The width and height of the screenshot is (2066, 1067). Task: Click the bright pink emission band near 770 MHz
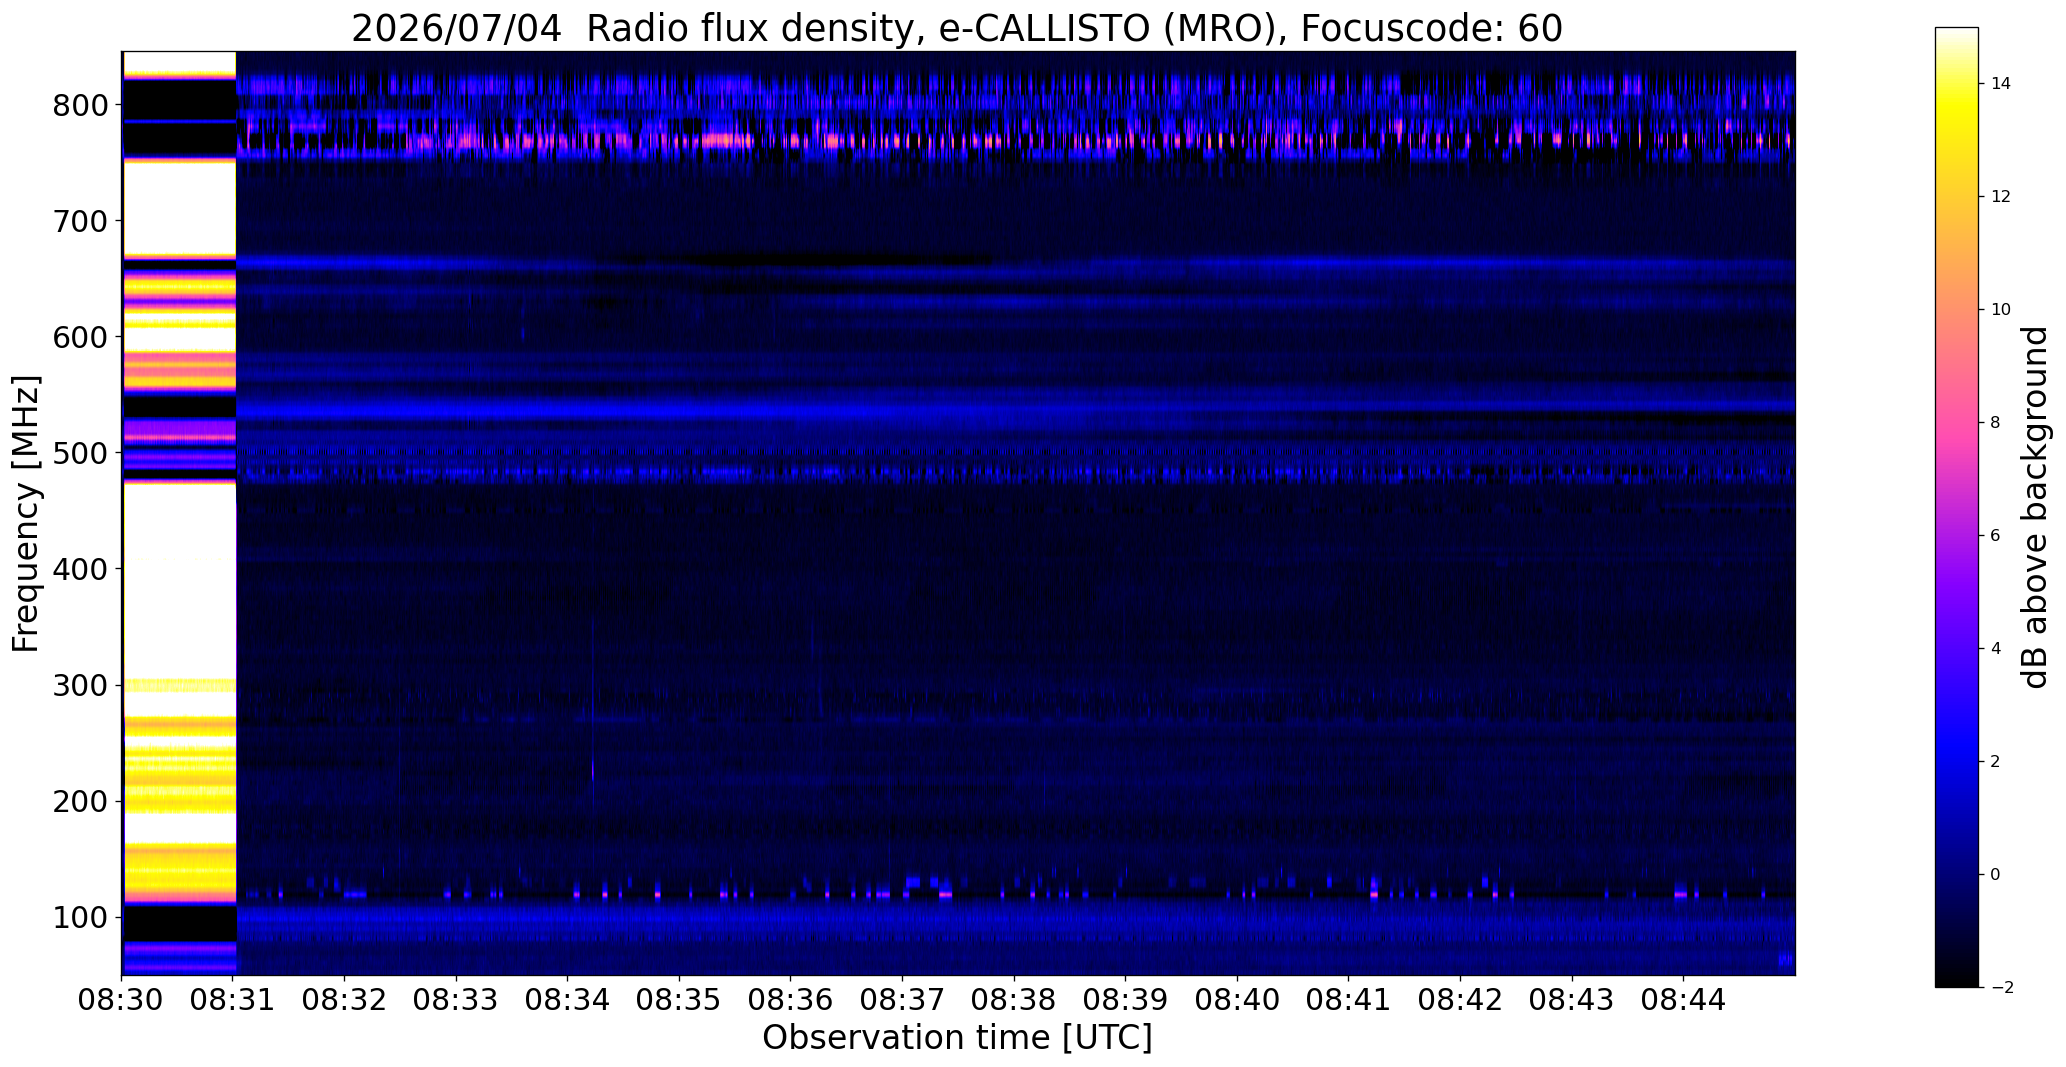point(1015,141)
